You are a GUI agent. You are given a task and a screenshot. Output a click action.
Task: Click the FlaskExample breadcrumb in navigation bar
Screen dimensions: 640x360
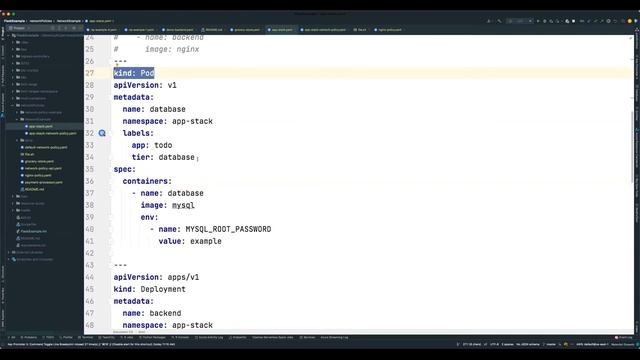14,21
